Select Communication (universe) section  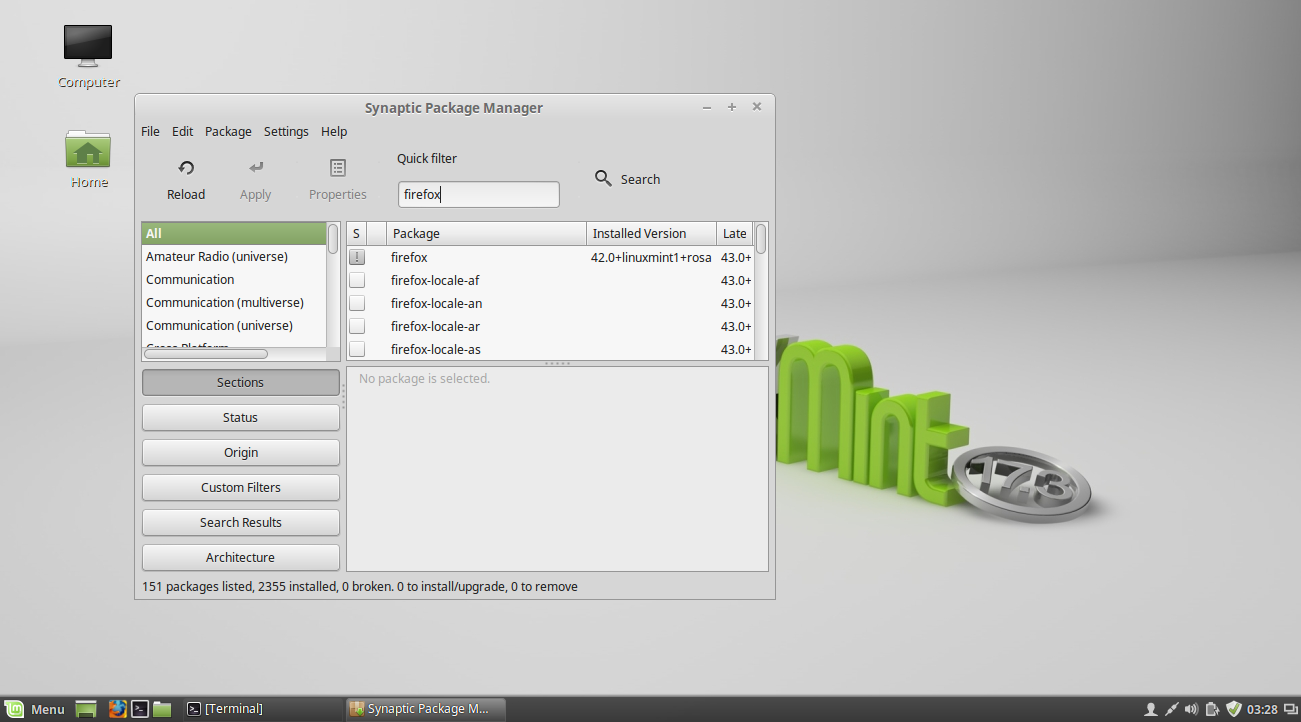219,325
